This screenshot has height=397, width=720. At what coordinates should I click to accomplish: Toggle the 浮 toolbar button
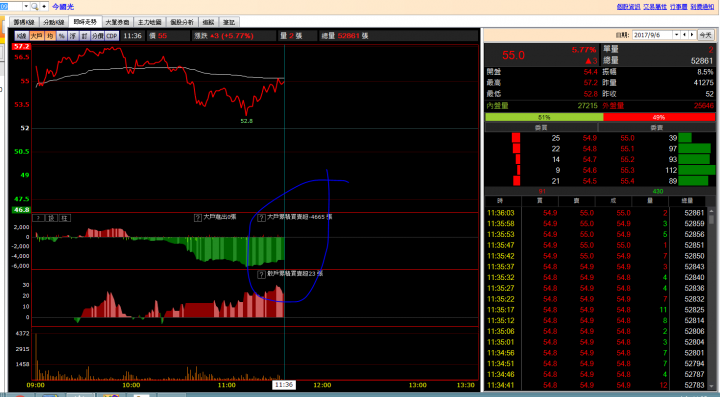[x=73, y=36]
